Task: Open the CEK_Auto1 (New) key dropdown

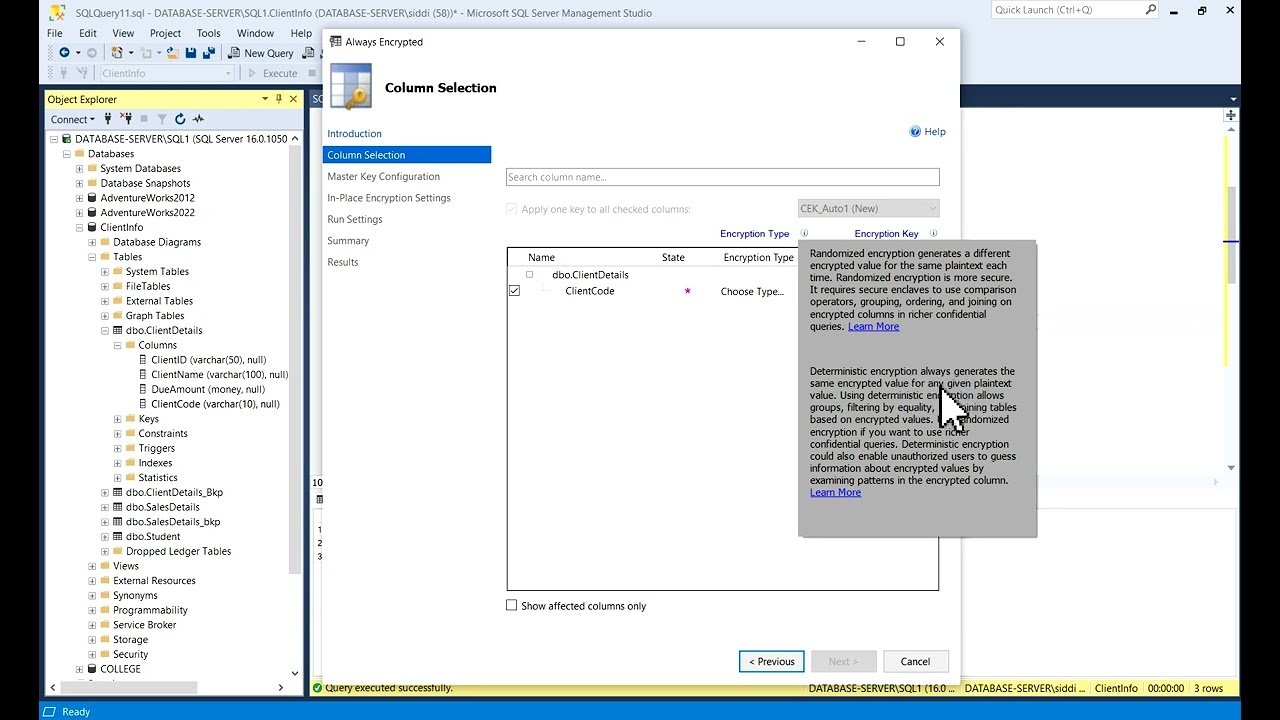Action: click(x=868, y=208)
